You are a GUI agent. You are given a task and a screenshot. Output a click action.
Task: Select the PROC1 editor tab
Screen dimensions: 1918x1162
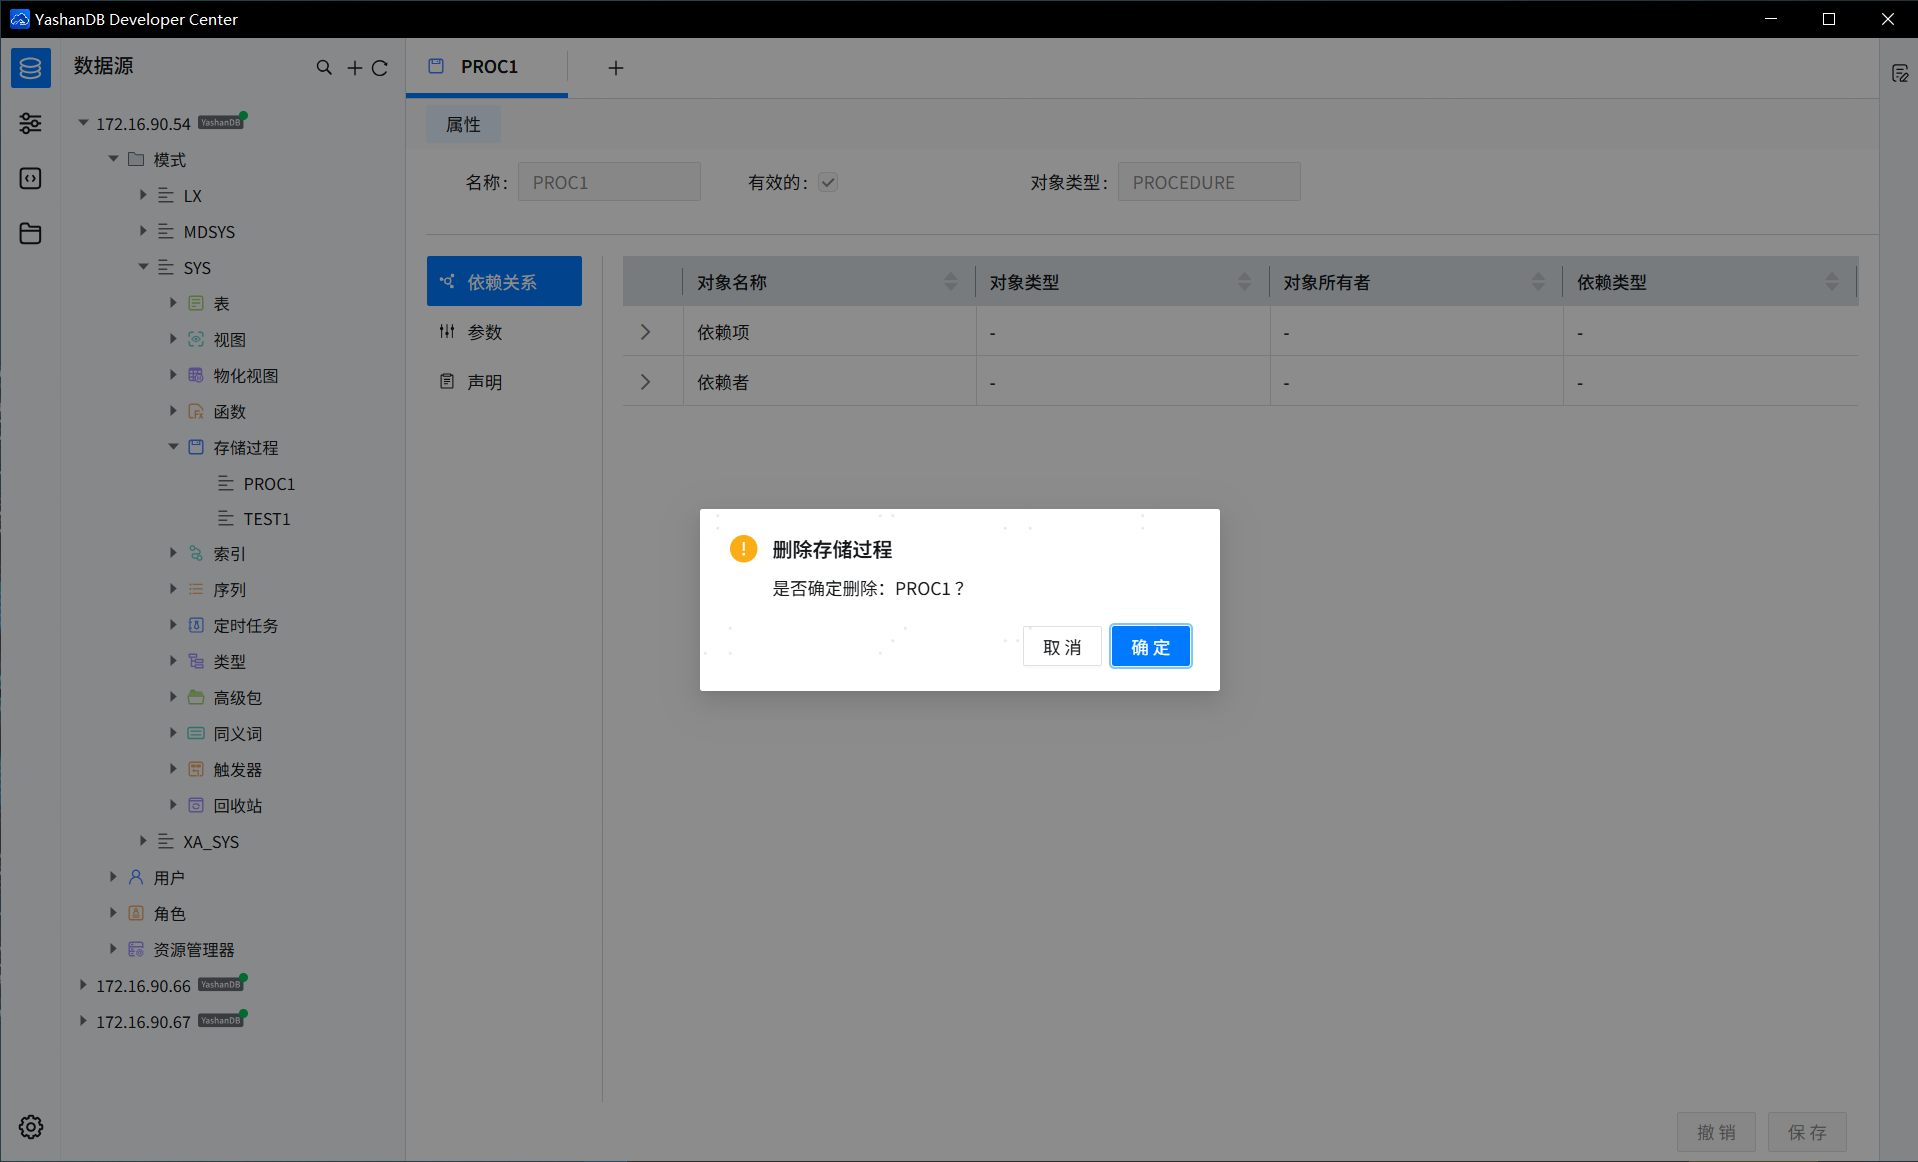(x=488, y=67)
